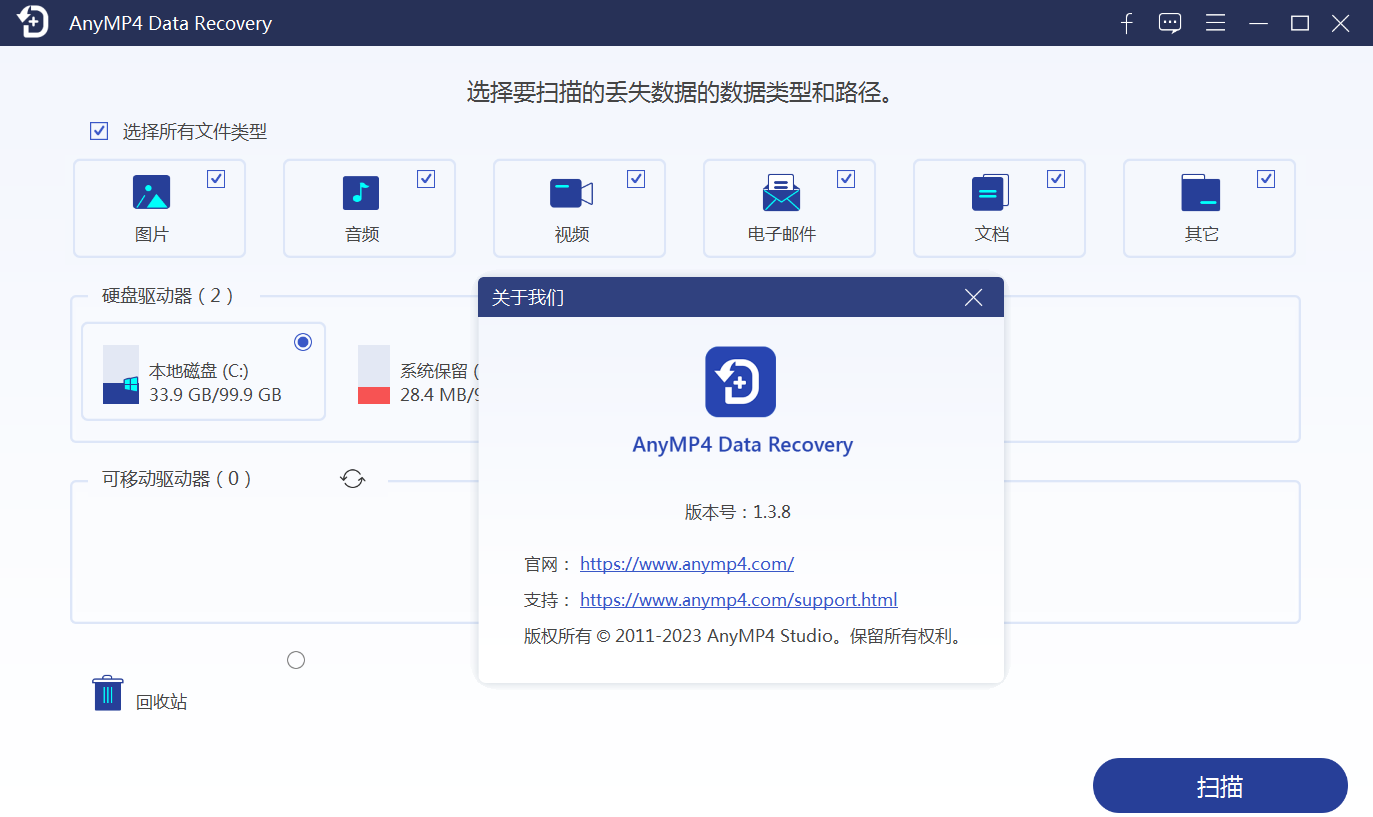Uncheck the 音频 file type checkbox
The height and width of the screenshot is (817, 1373).
coord(426,179)
